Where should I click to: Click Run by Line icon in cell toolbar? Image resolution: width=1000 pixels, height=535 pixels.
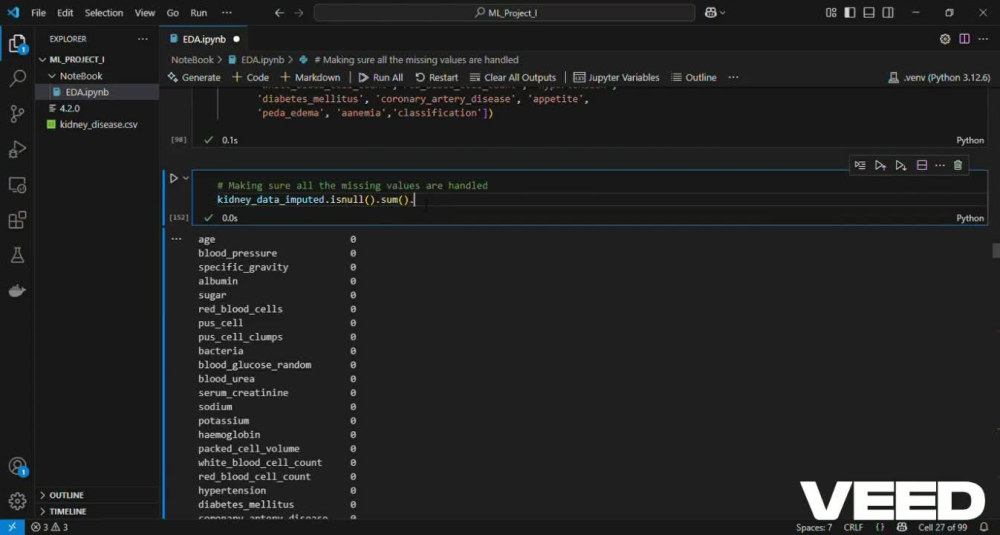click(x=860, y=165)
